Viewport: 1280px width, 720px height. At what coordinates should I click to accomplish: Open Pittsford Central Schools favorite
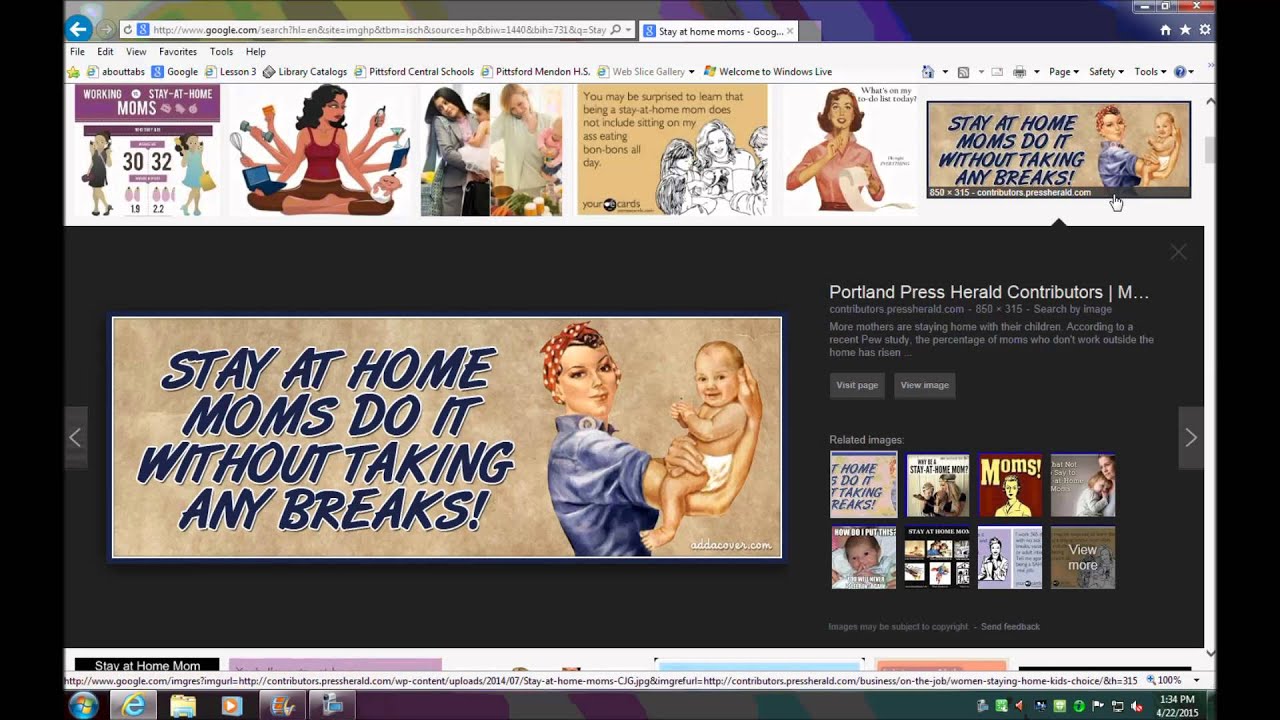(414, 72)
